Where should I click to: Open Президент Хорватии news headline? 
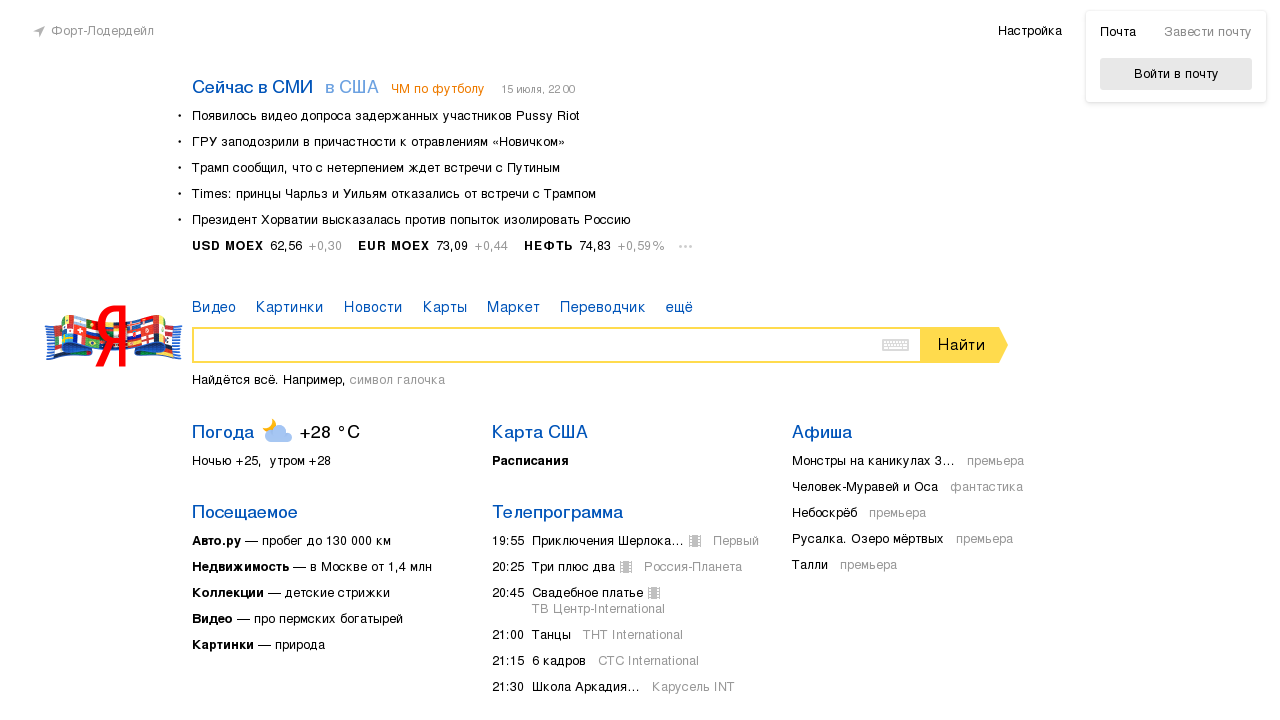pyautogui.click(x=411, y=220)
